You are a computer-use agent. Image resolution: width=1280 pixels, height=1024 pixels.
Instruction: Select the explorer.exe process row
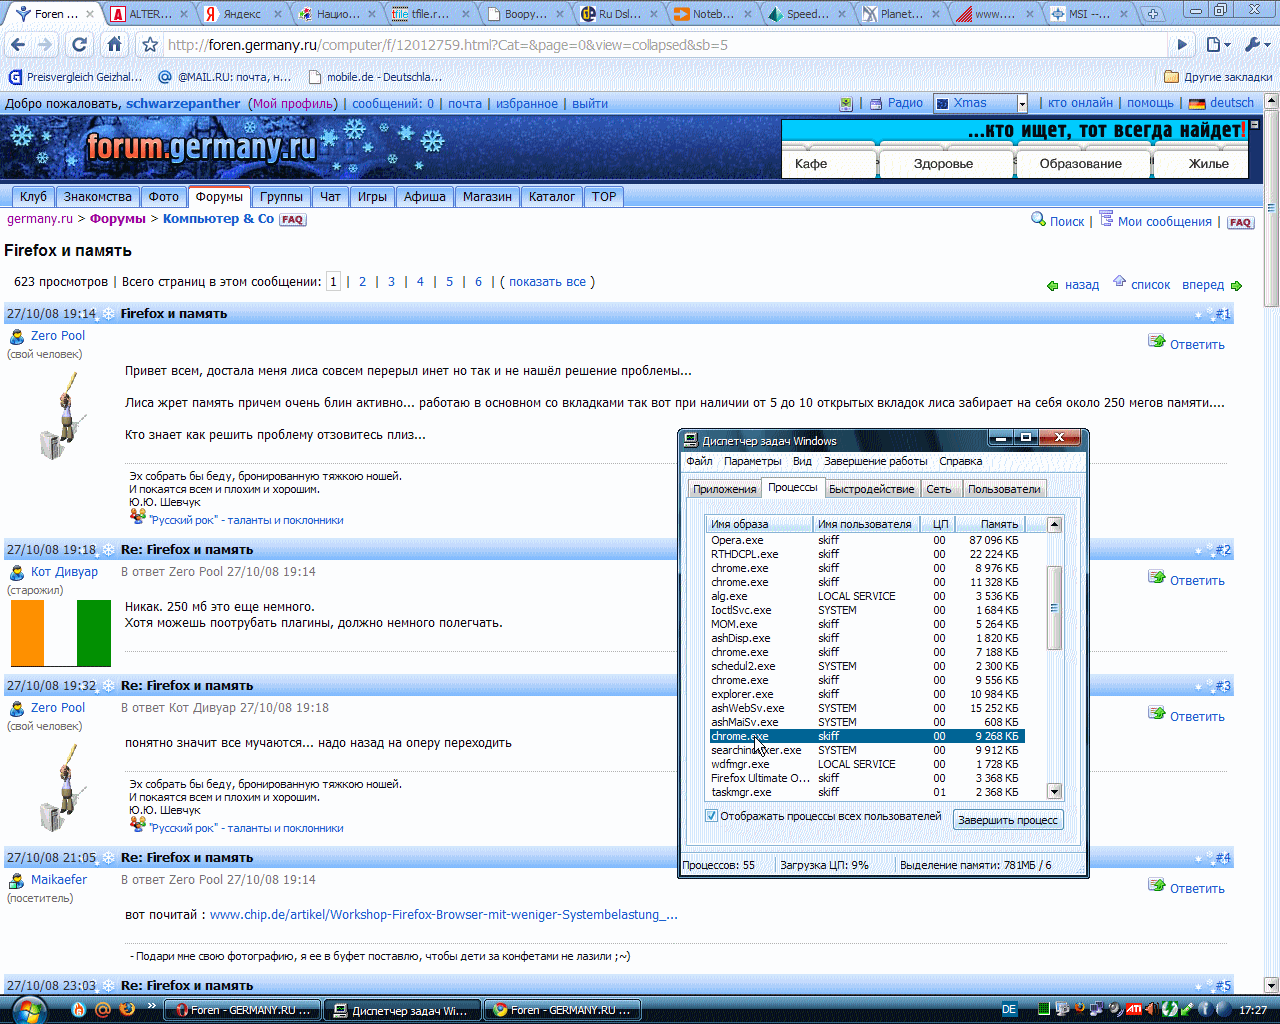[866, 694]
